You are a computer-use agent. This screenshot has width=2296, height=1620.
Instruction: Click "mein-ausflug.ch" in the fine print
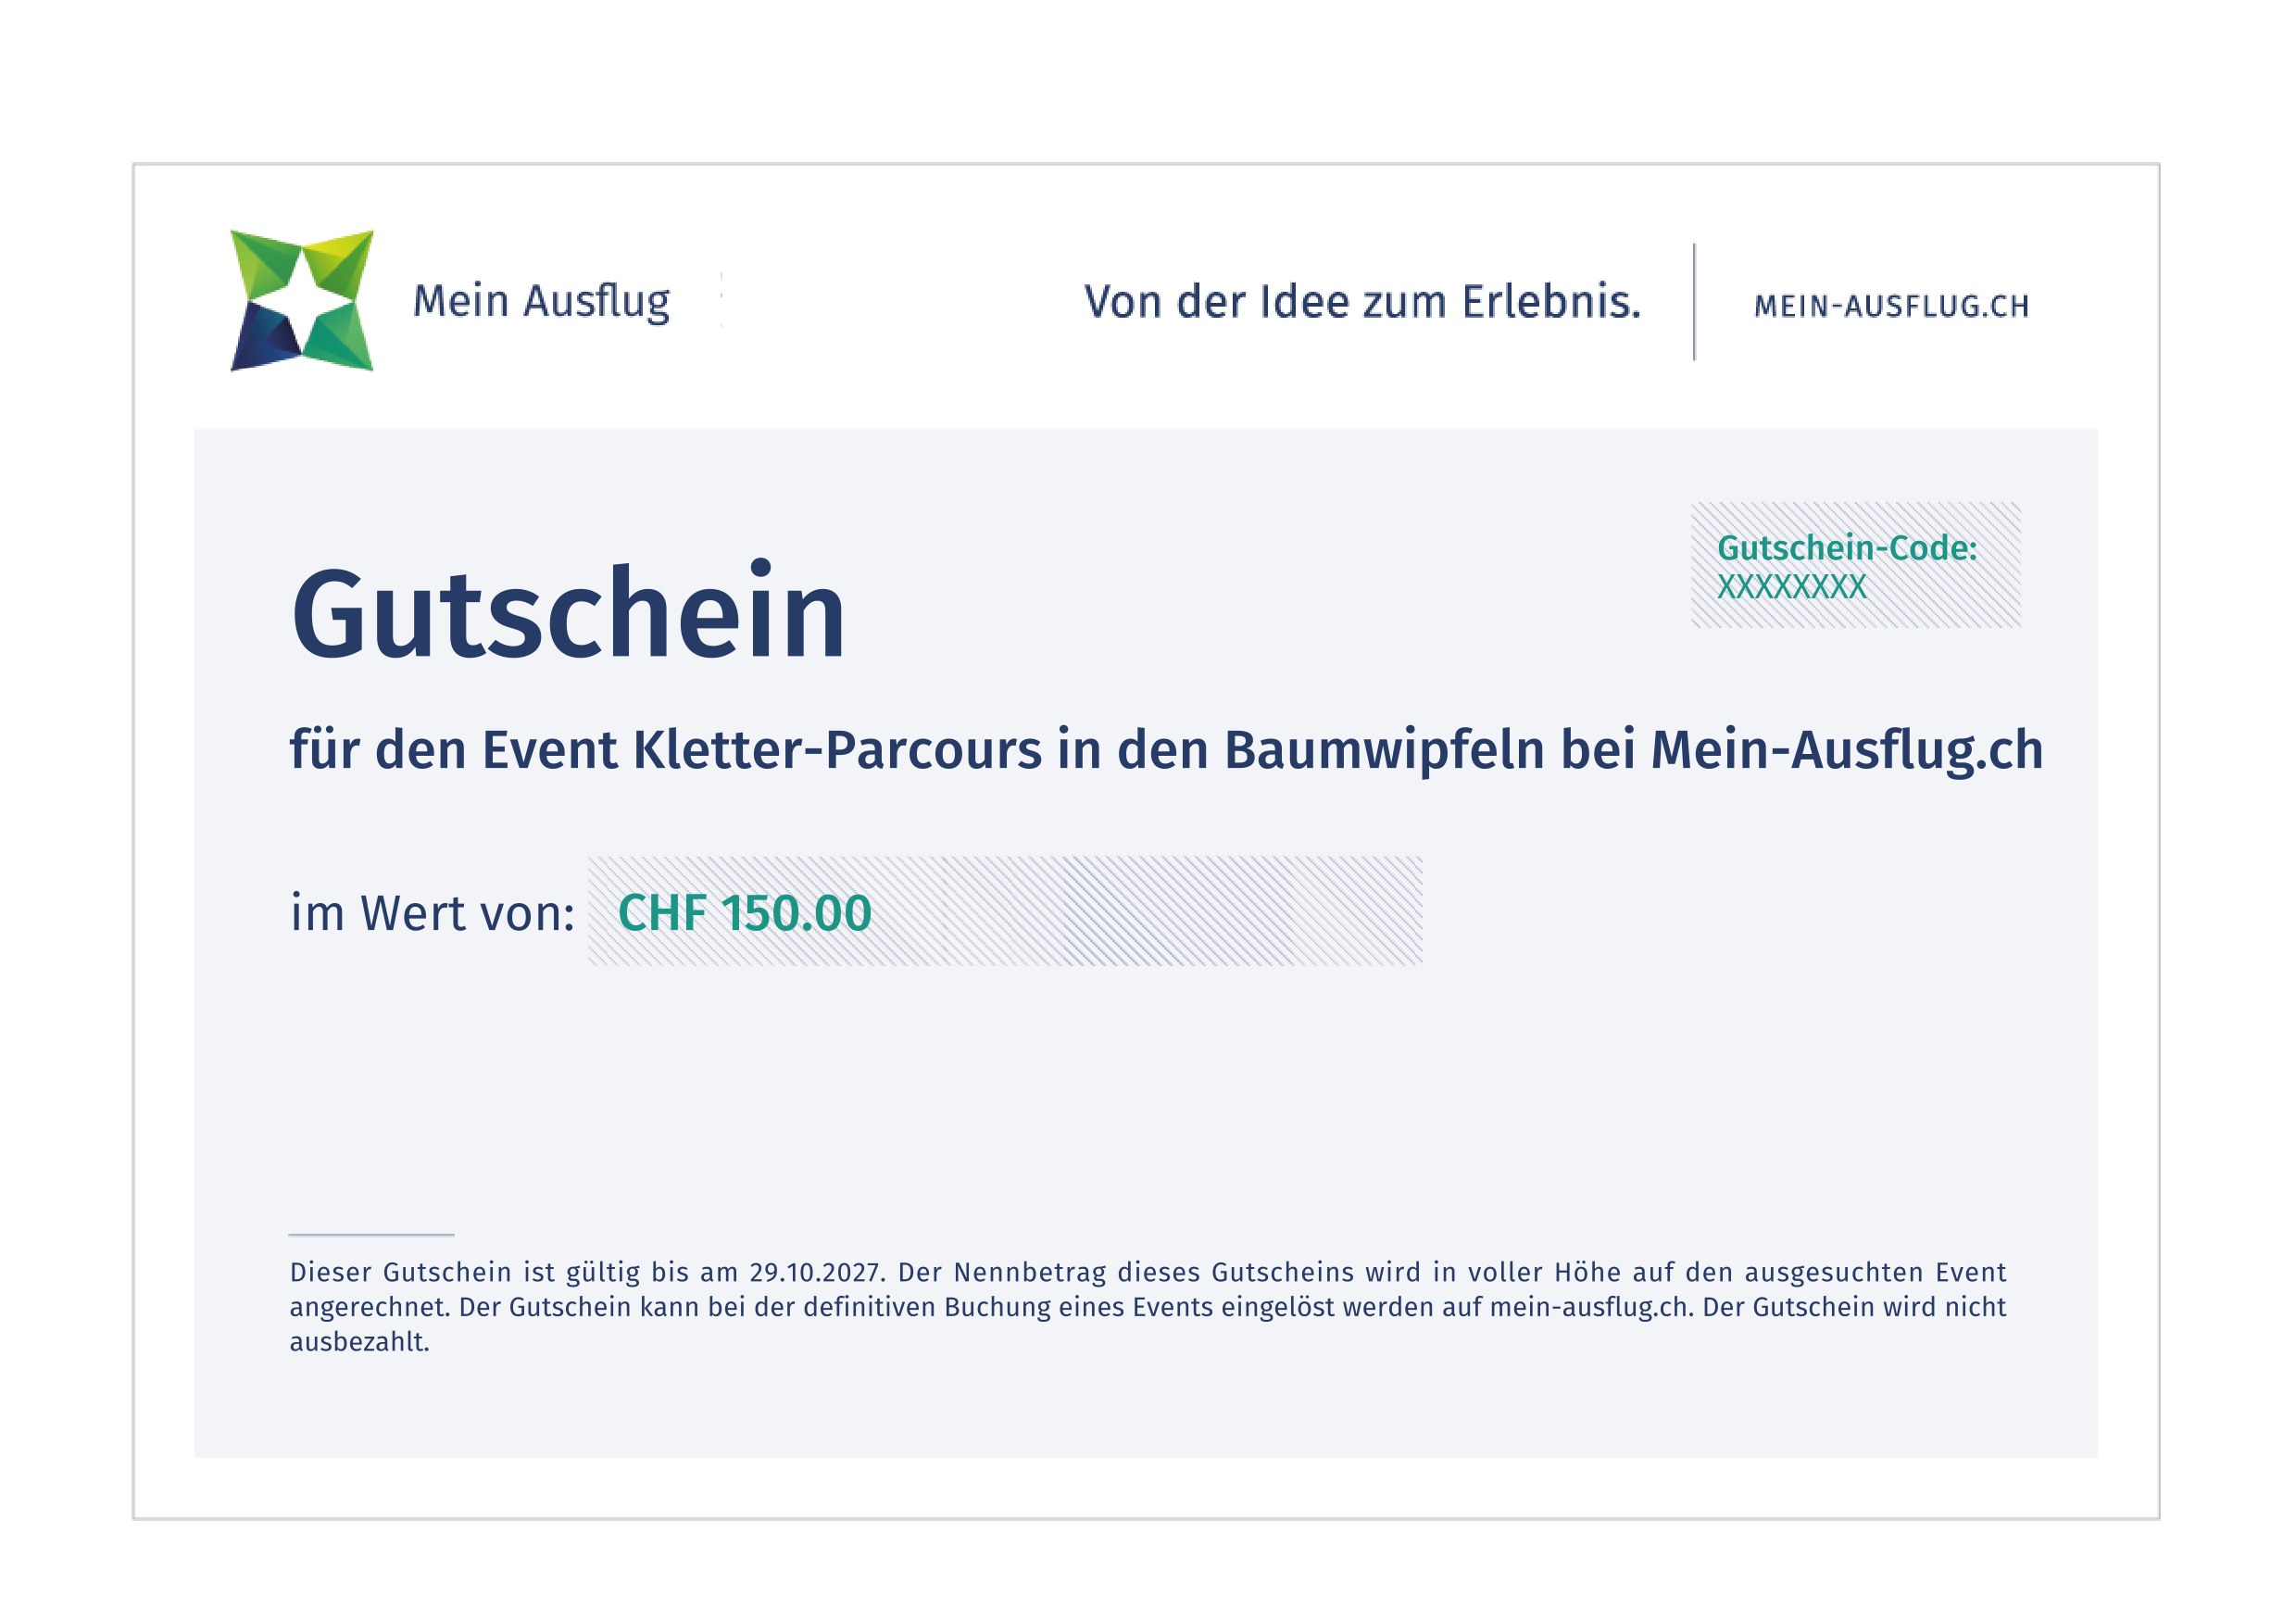tap(1589, 1308)
